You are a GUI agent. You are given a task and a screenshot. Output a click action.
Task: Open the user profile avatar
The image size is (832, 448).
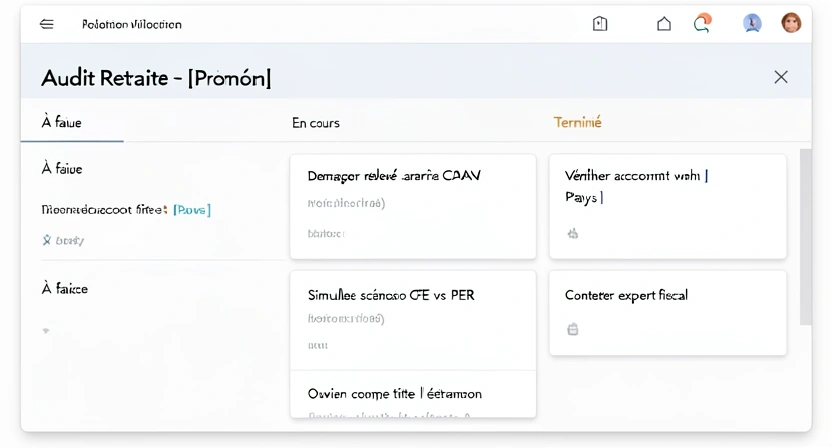(x=791, y=23)
